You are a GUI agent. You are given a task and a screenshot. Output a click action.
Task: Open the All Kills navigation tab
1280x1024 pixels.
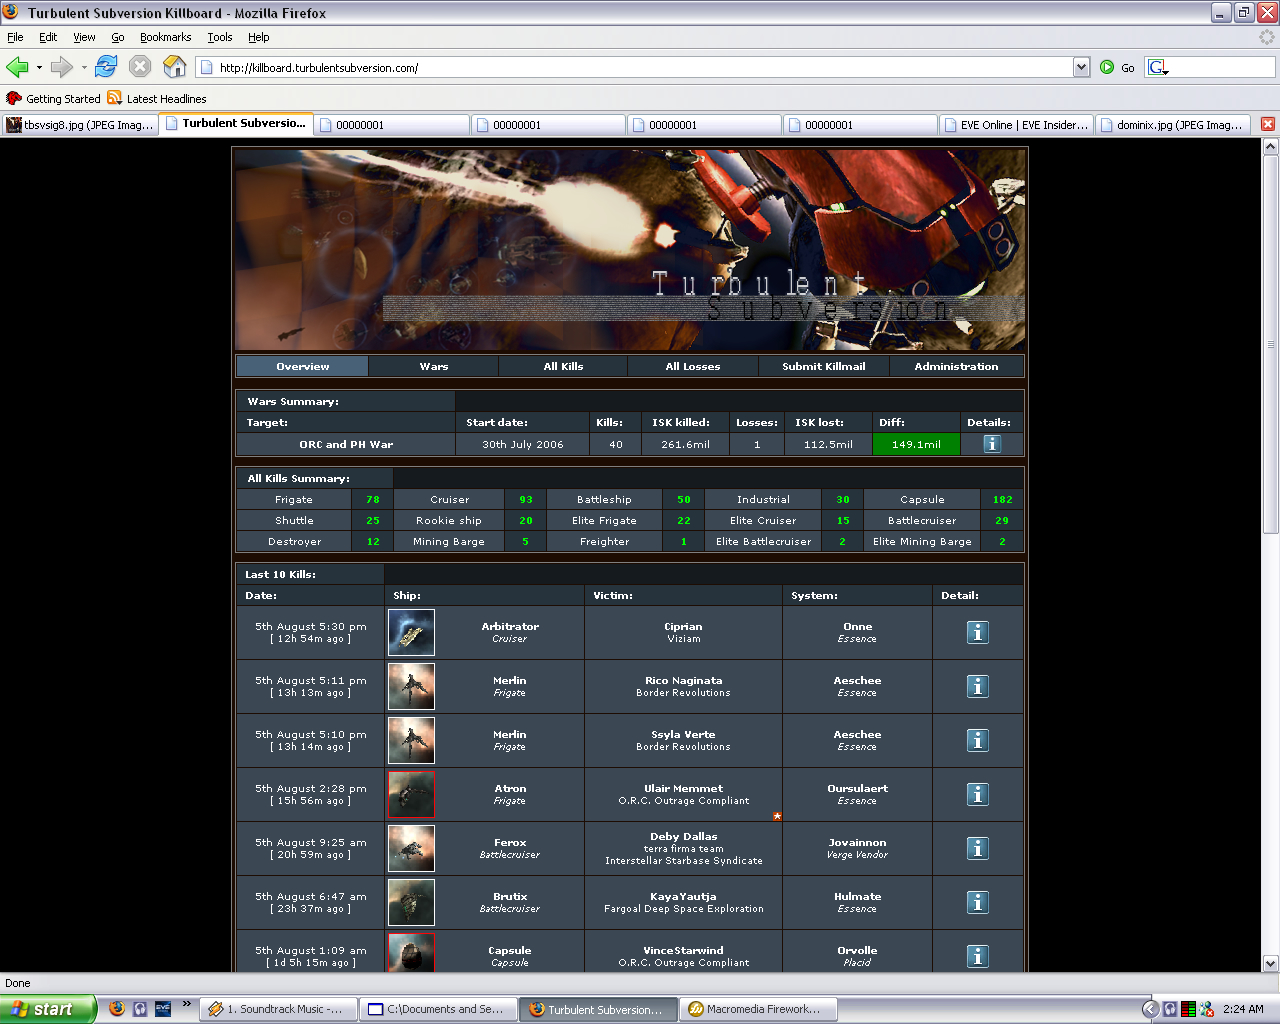coord(563,366)
